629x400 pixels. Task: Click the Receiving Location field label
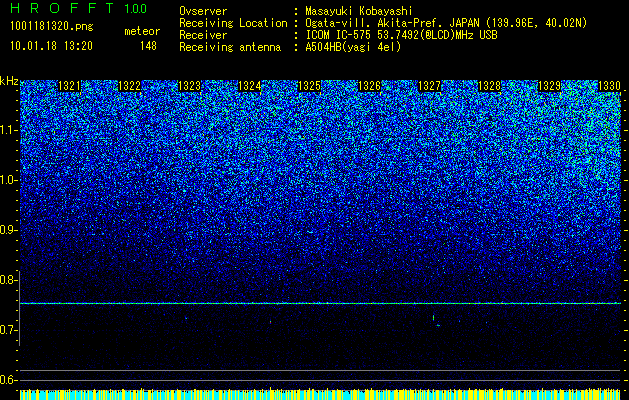233,23
